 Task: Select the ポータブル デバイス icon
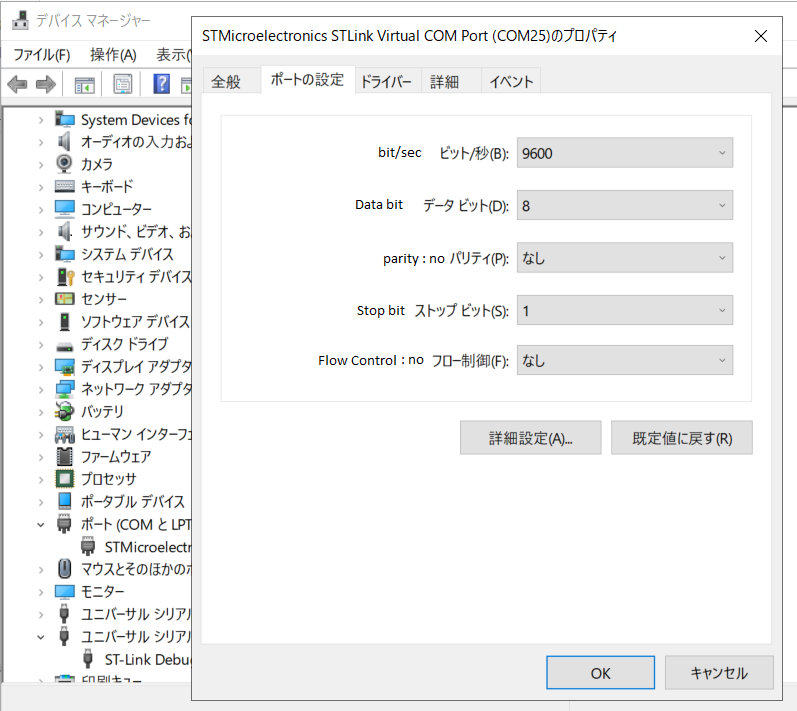pos(65,501)
